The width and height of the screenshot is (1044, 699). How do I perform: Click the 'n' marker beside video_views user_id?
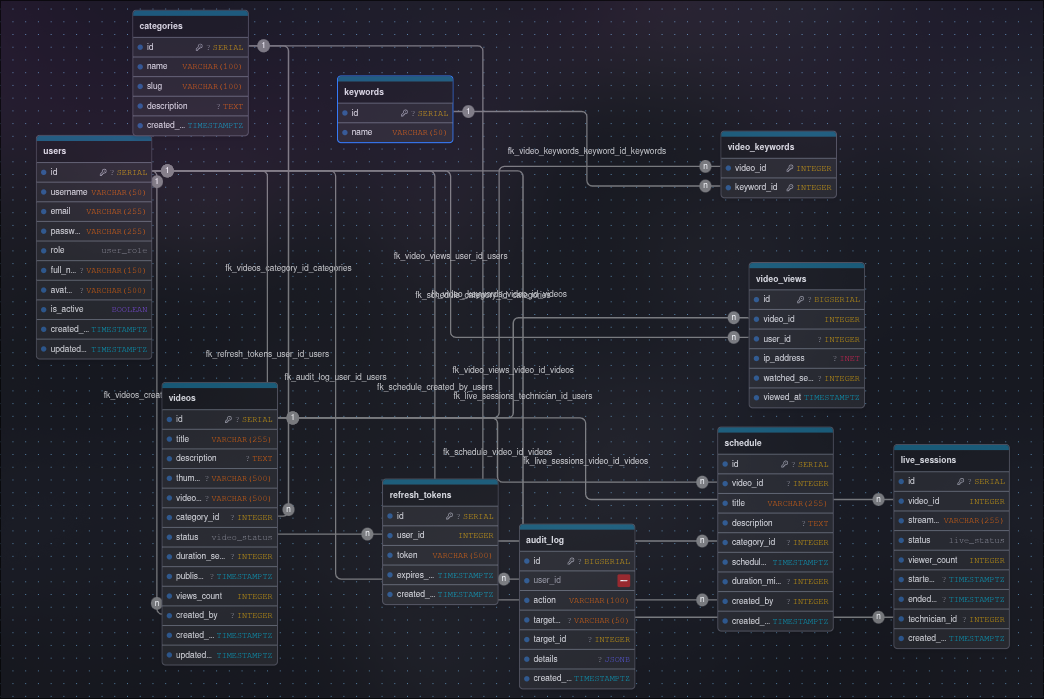tap(734, 338)
